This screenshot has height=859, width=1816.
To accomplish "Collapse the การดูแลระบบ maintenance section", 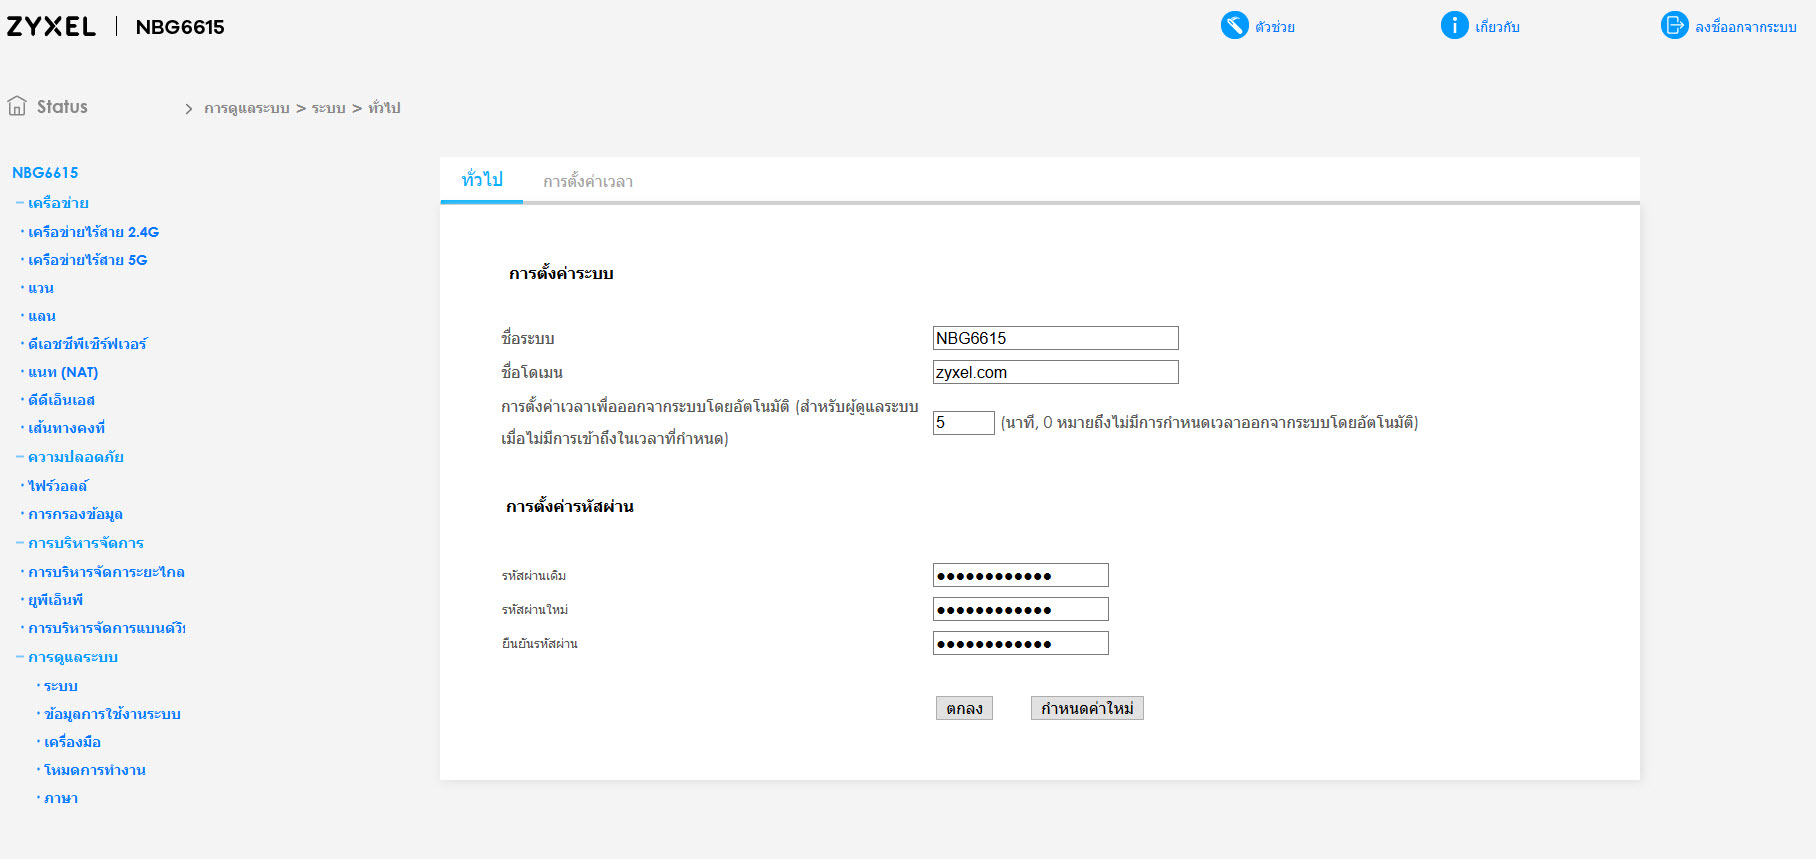I will [x=20, y=657].
